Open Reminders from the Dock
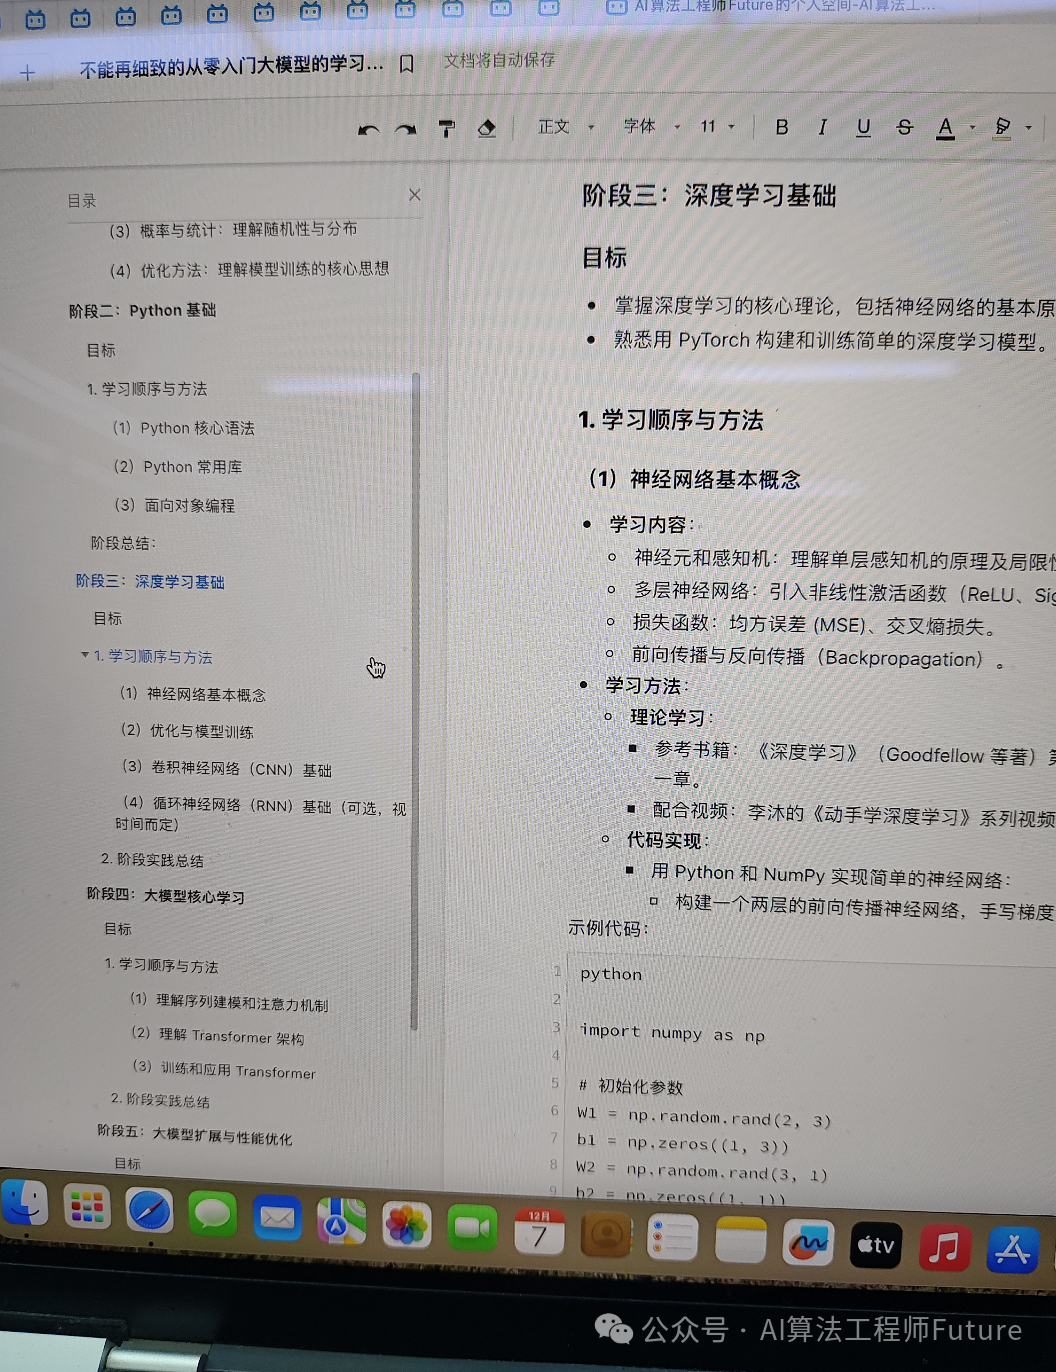This screenshot has width=1056, height=1372. coord(672,1239)
